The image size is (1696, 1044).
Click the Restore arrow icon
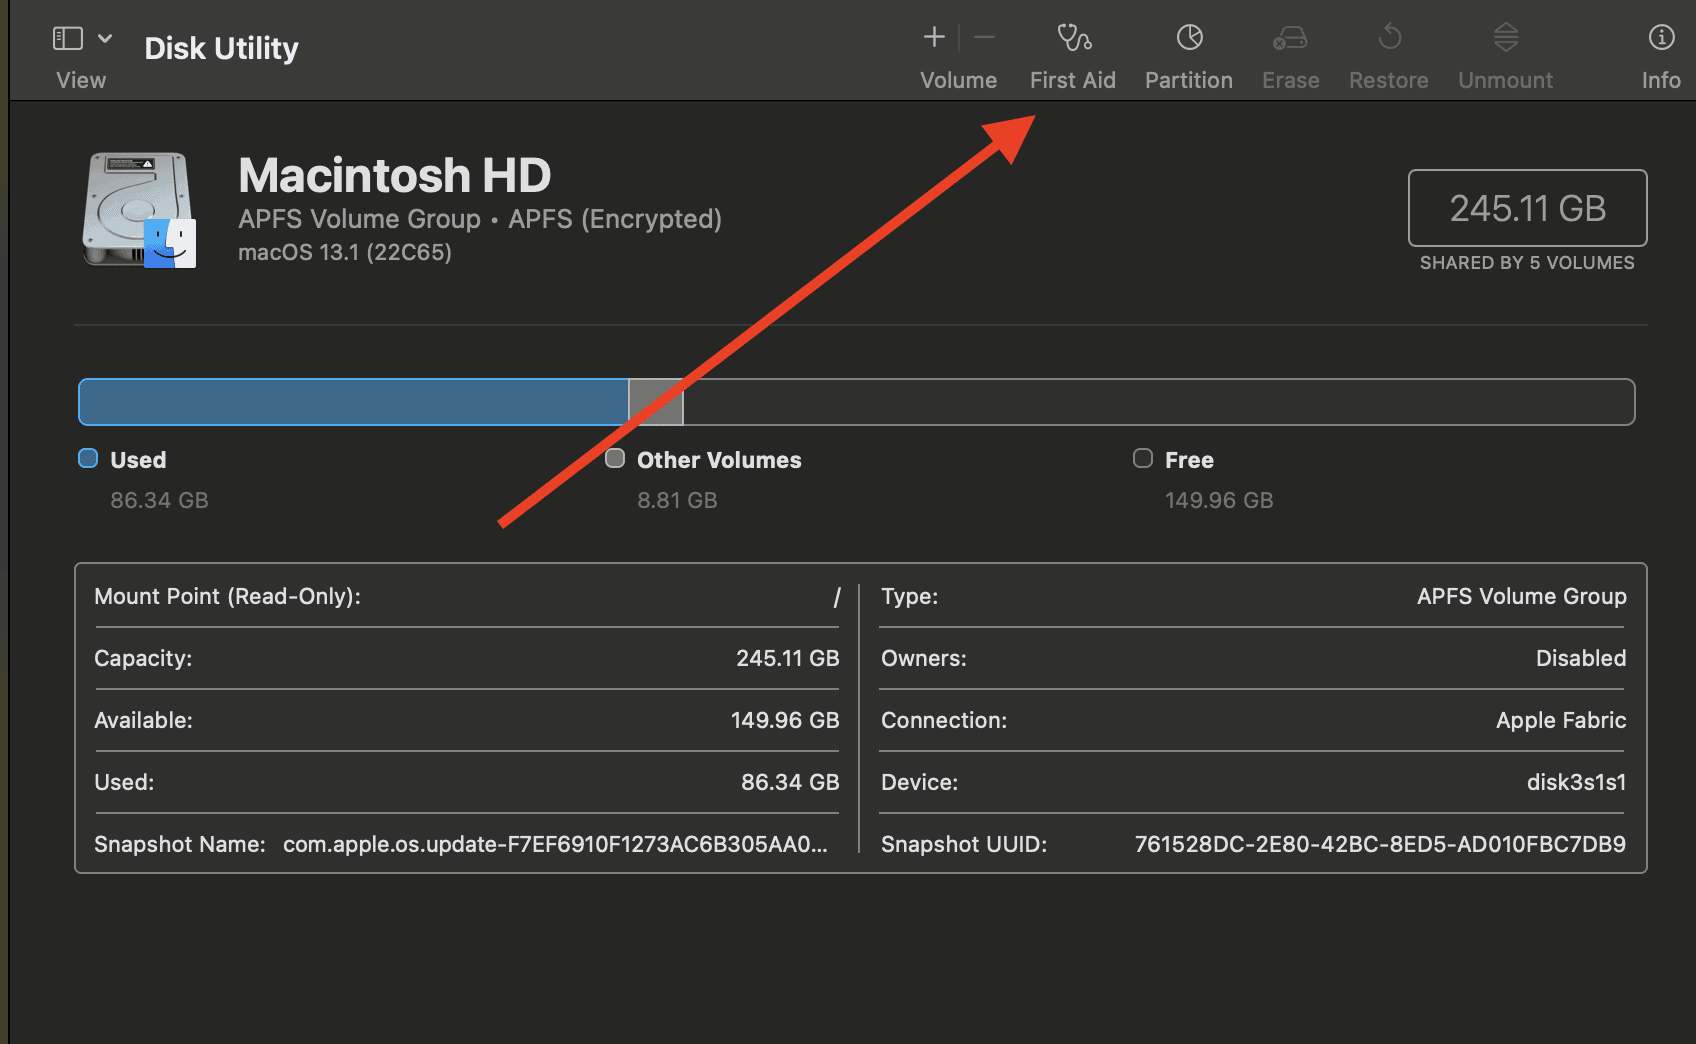coord(1389,38)
